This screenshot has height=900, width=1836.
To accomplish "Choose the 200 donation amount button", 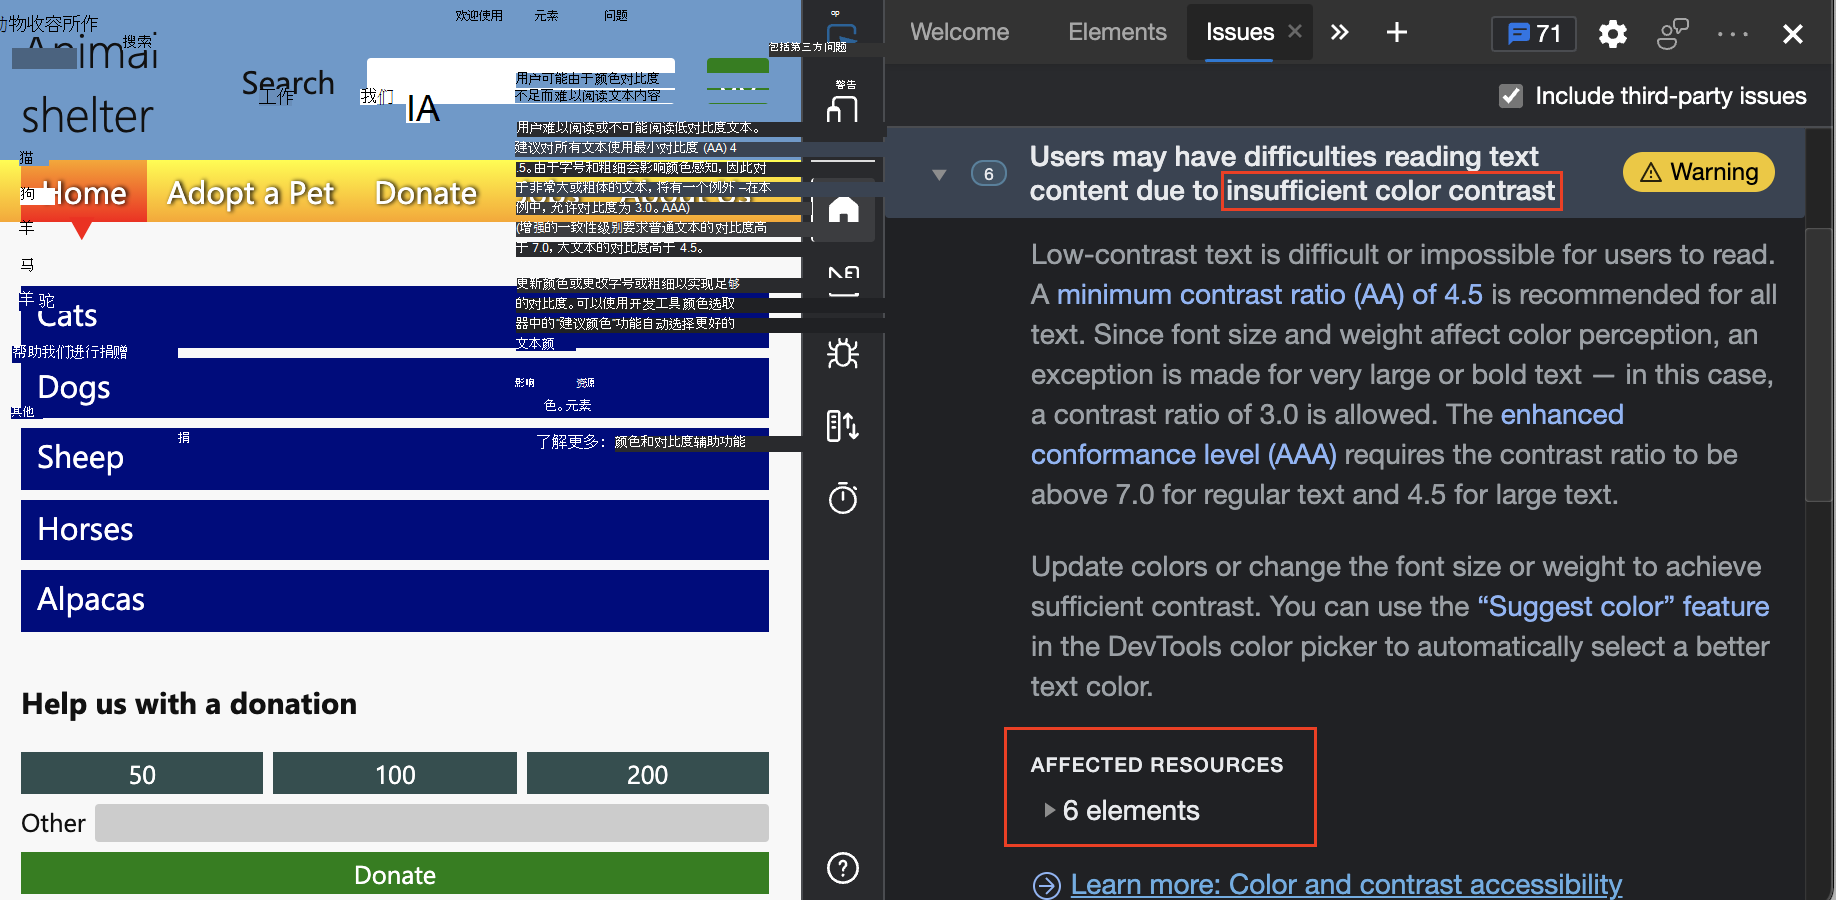I will [x=648, y=773].
